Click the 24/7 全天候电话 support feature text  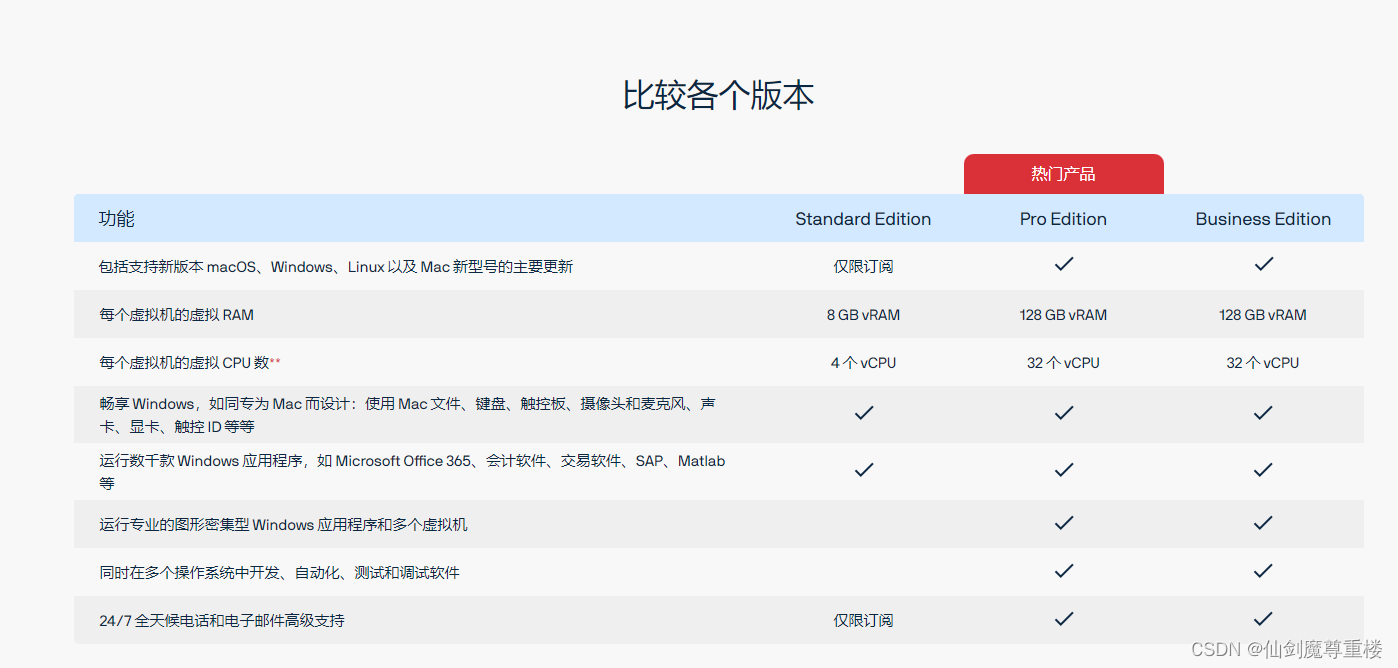[x=222, y=621]
